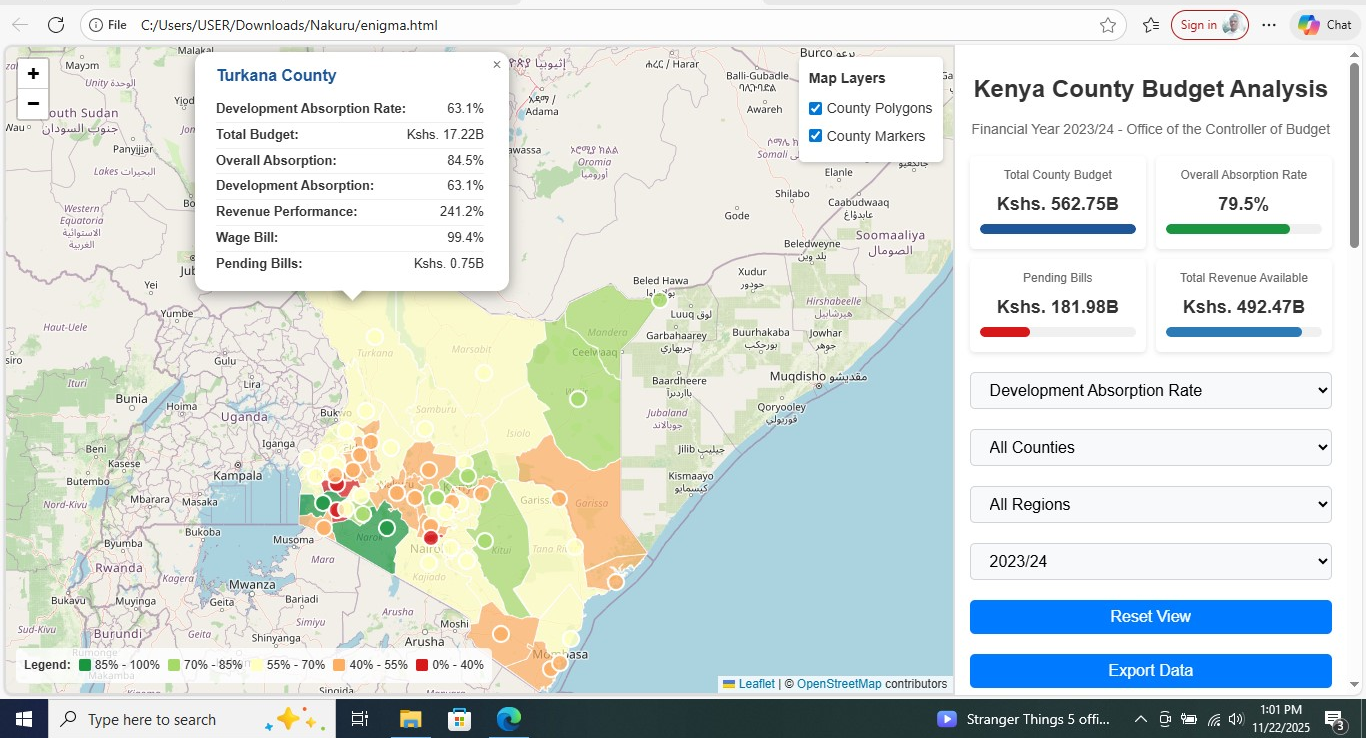Click the address bar URL field
The image size is (1366, 738).
(x=600, y=25)
